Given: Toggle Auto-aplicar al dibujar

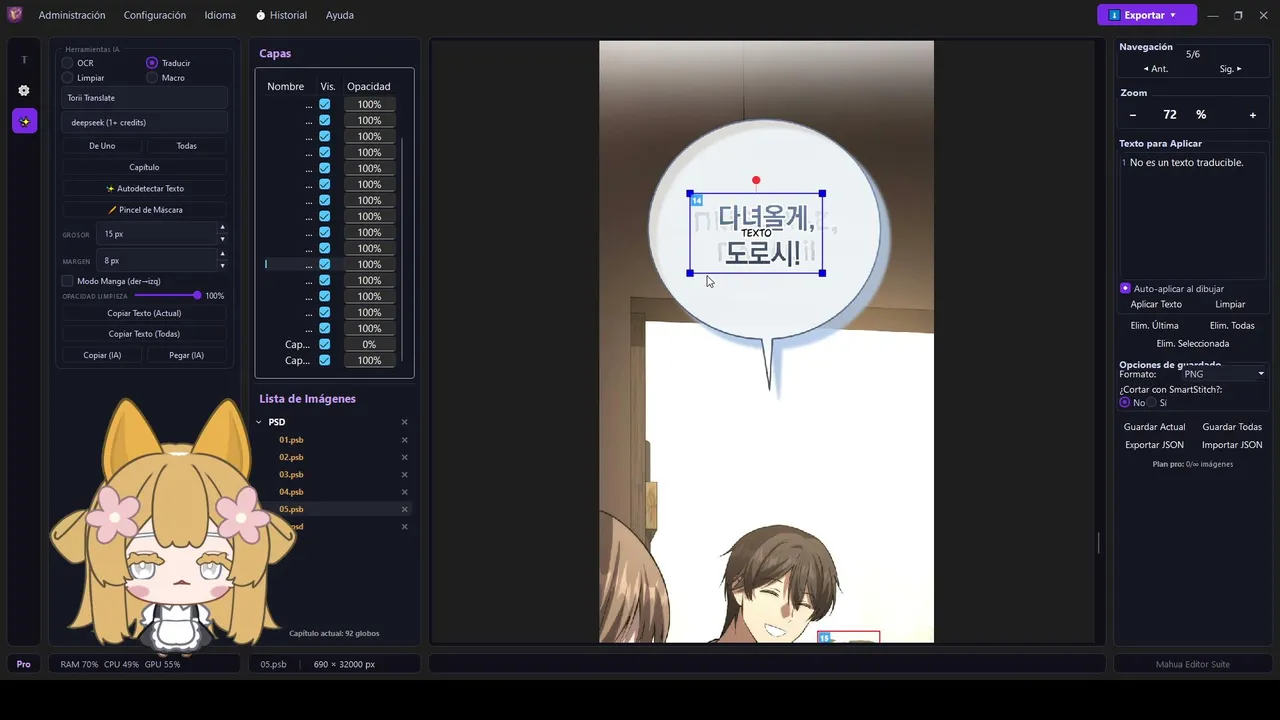Looking at the screenshot, I should 1125,288.
